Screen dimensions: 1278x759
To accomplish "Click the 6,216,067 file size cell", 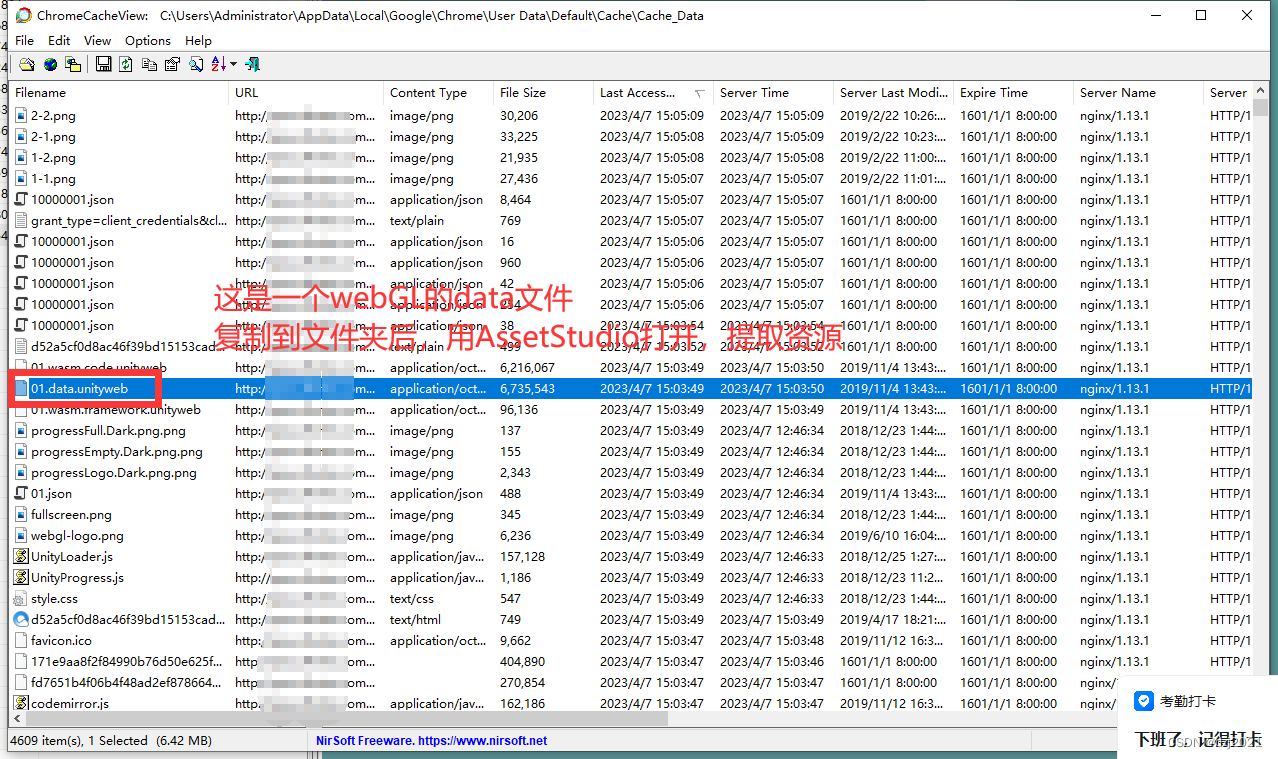I will [x=527, y=367].
